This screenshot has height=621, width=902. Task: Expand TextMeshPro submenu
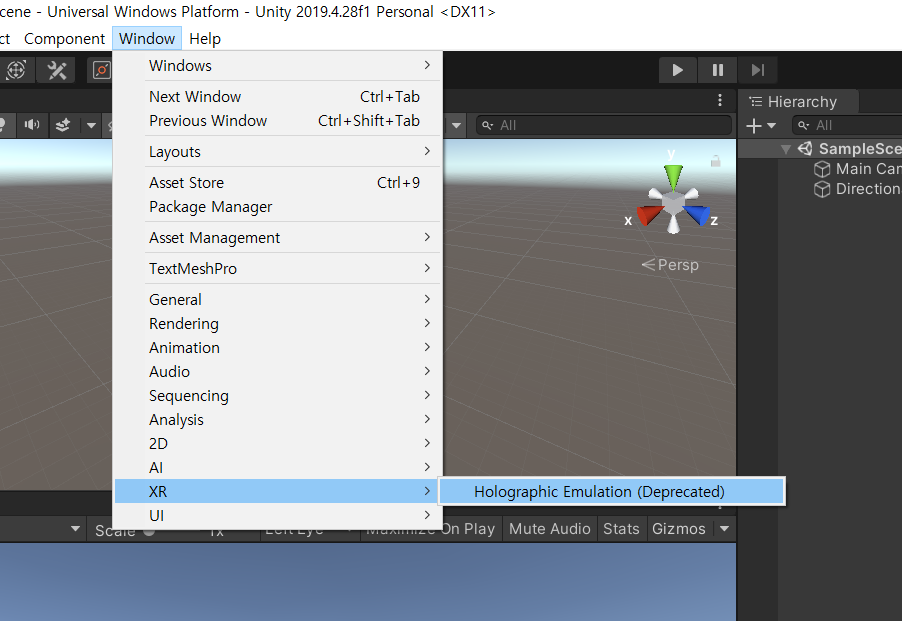point(278,269)
